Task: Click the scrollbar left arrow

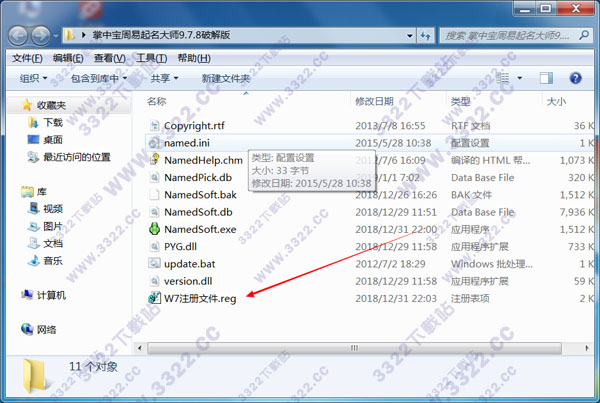Action: click(140, 348)
